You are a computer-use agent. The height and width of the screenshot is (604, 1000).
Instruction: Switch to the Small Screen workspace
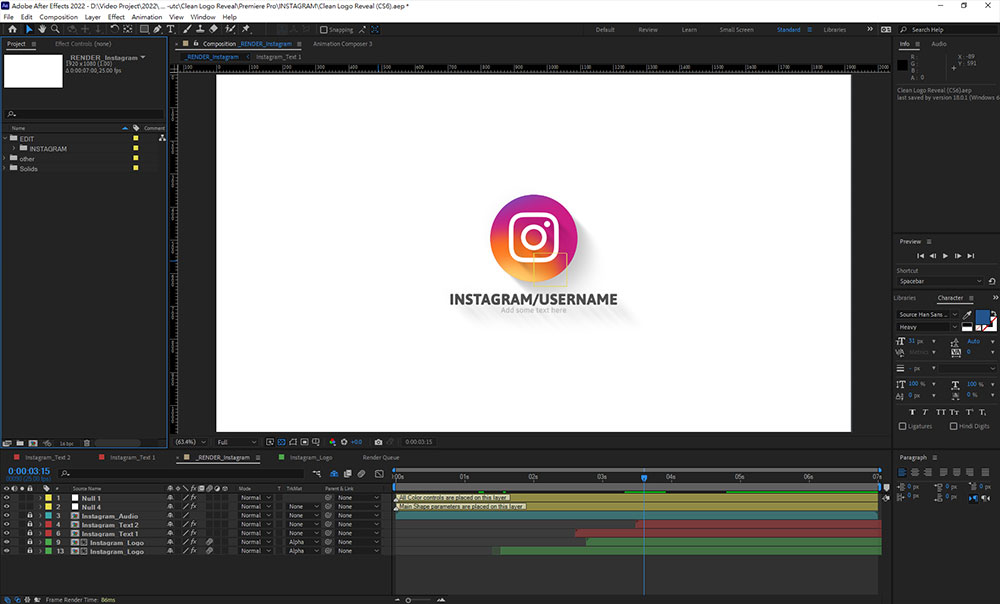(736, 30)
